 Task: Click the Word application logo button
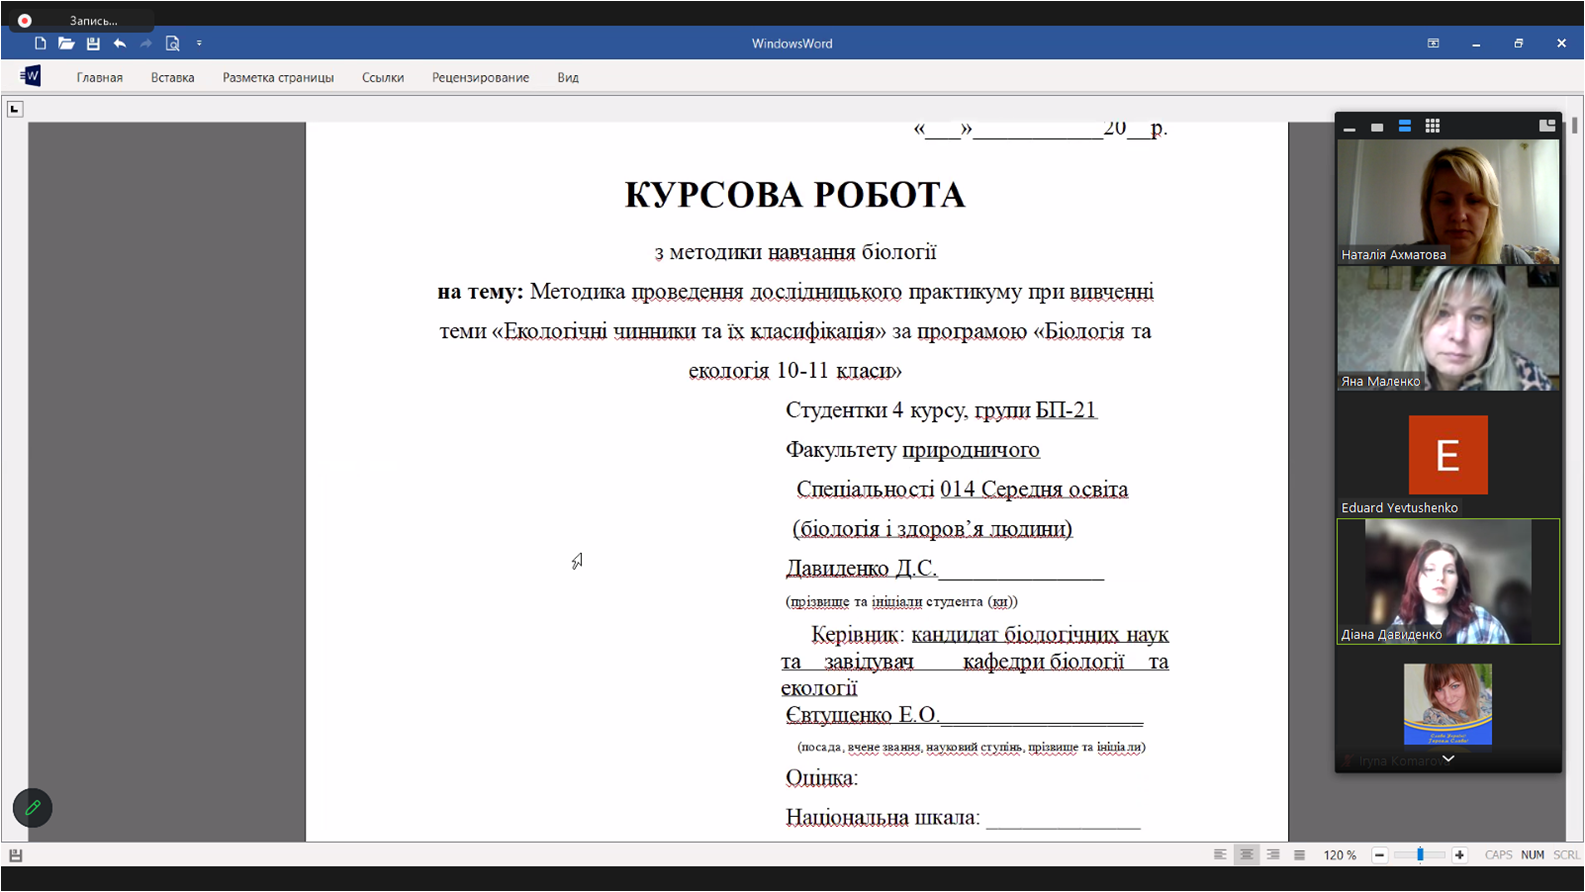click(30, 76)
